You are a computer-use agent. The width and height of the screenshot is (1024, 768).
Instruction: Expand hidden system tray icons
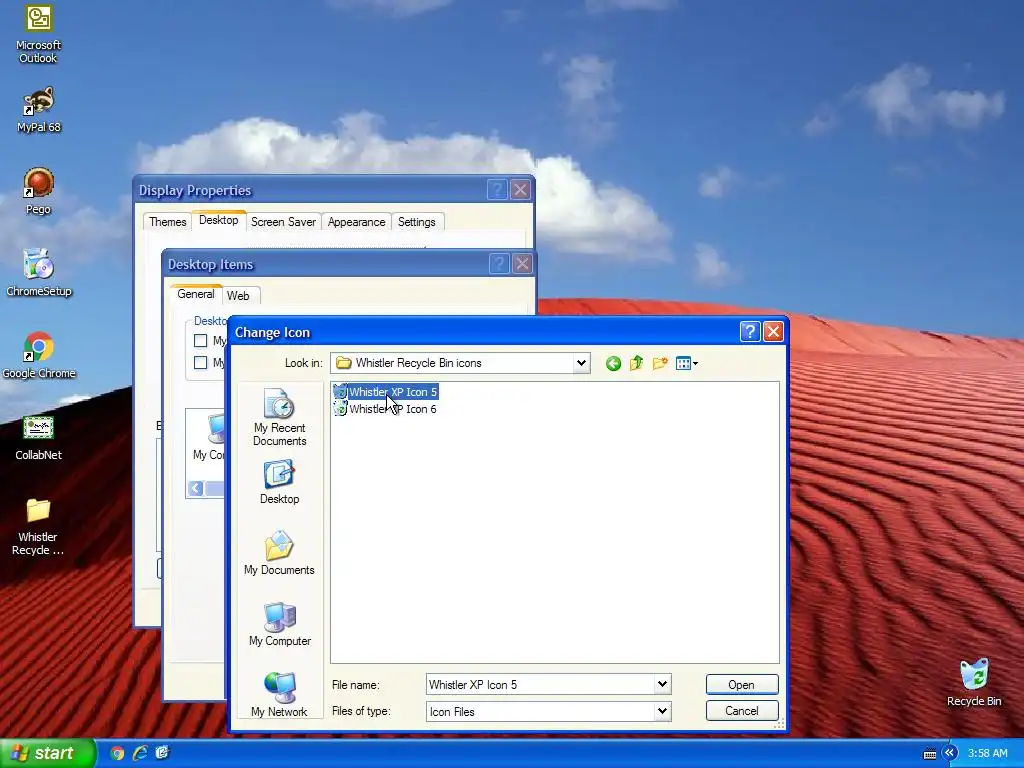(x=950, y=753)
